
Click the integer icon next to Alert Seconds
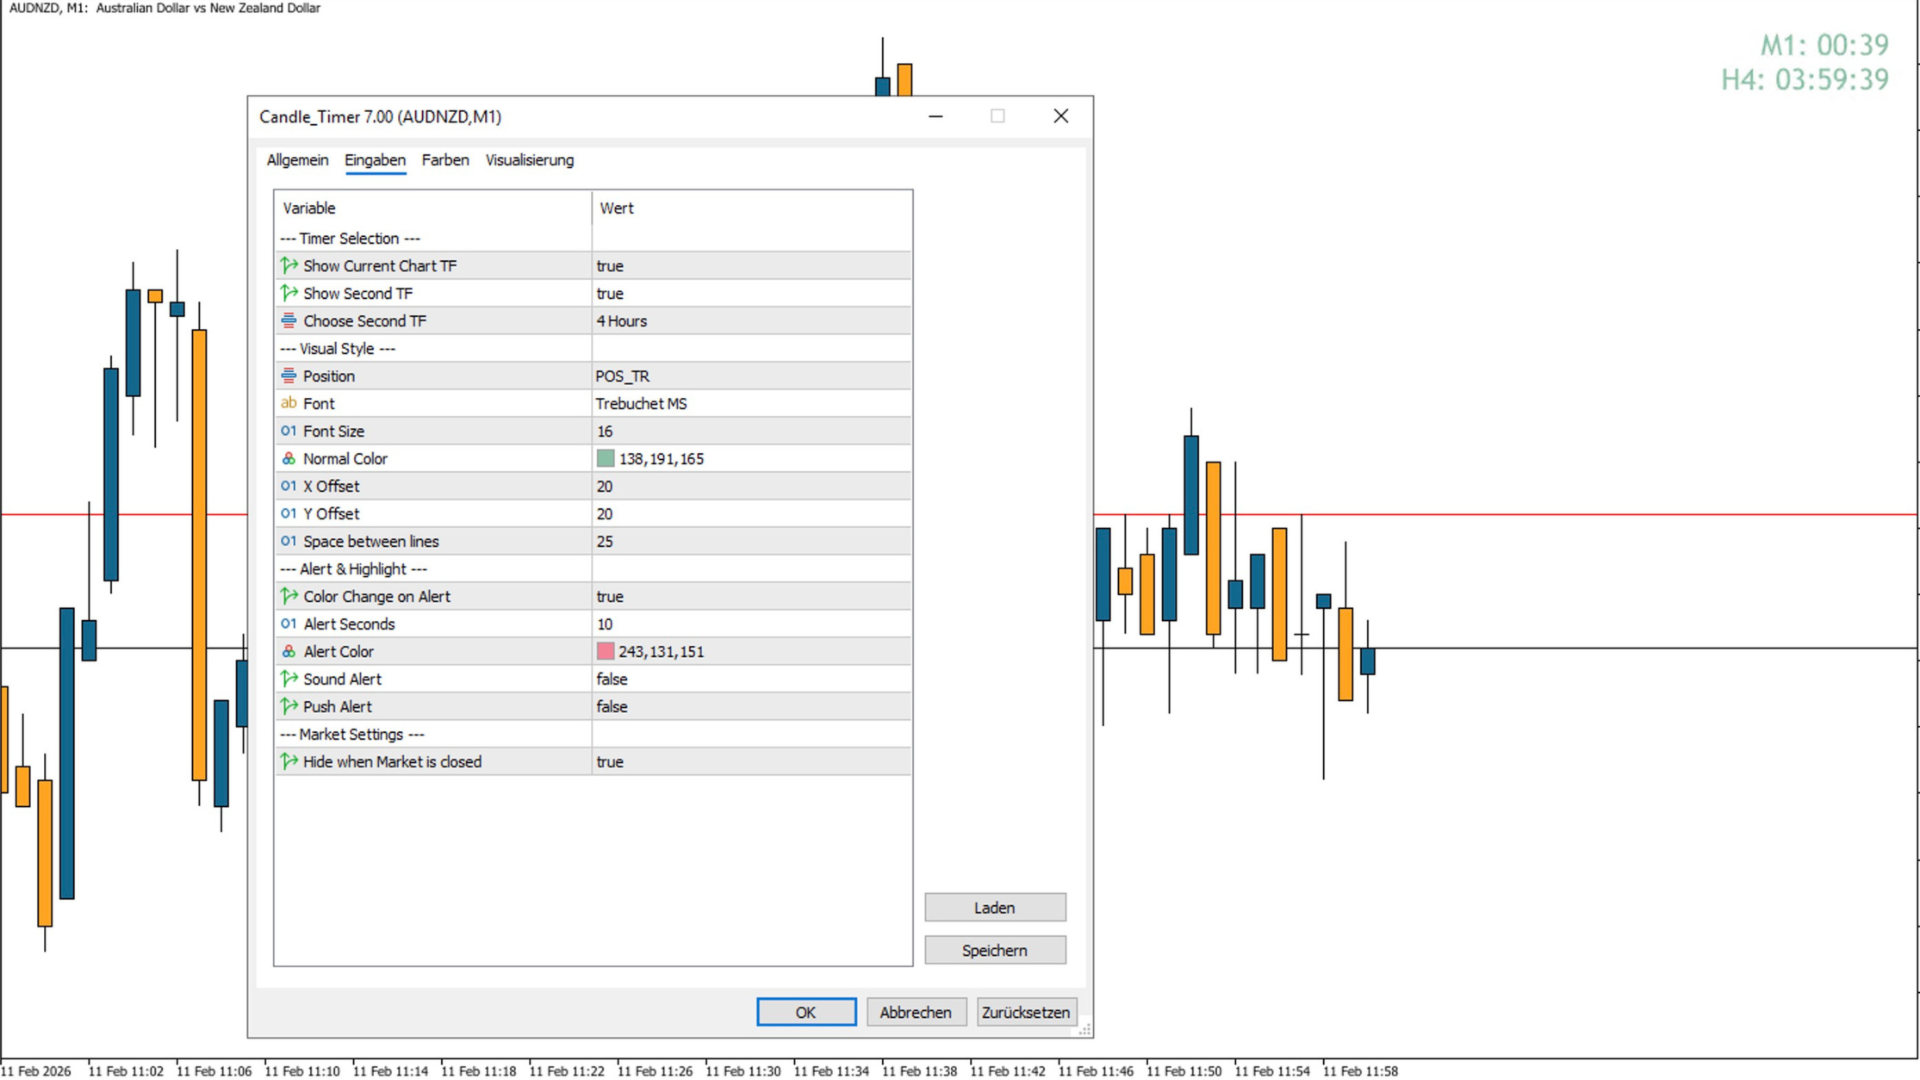tap(289, 624)
